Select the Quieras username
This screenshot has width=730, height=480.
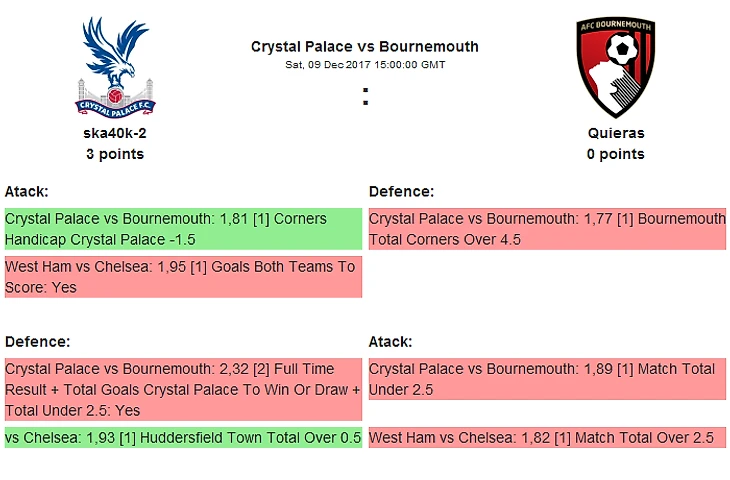click(x=616, y=133)
